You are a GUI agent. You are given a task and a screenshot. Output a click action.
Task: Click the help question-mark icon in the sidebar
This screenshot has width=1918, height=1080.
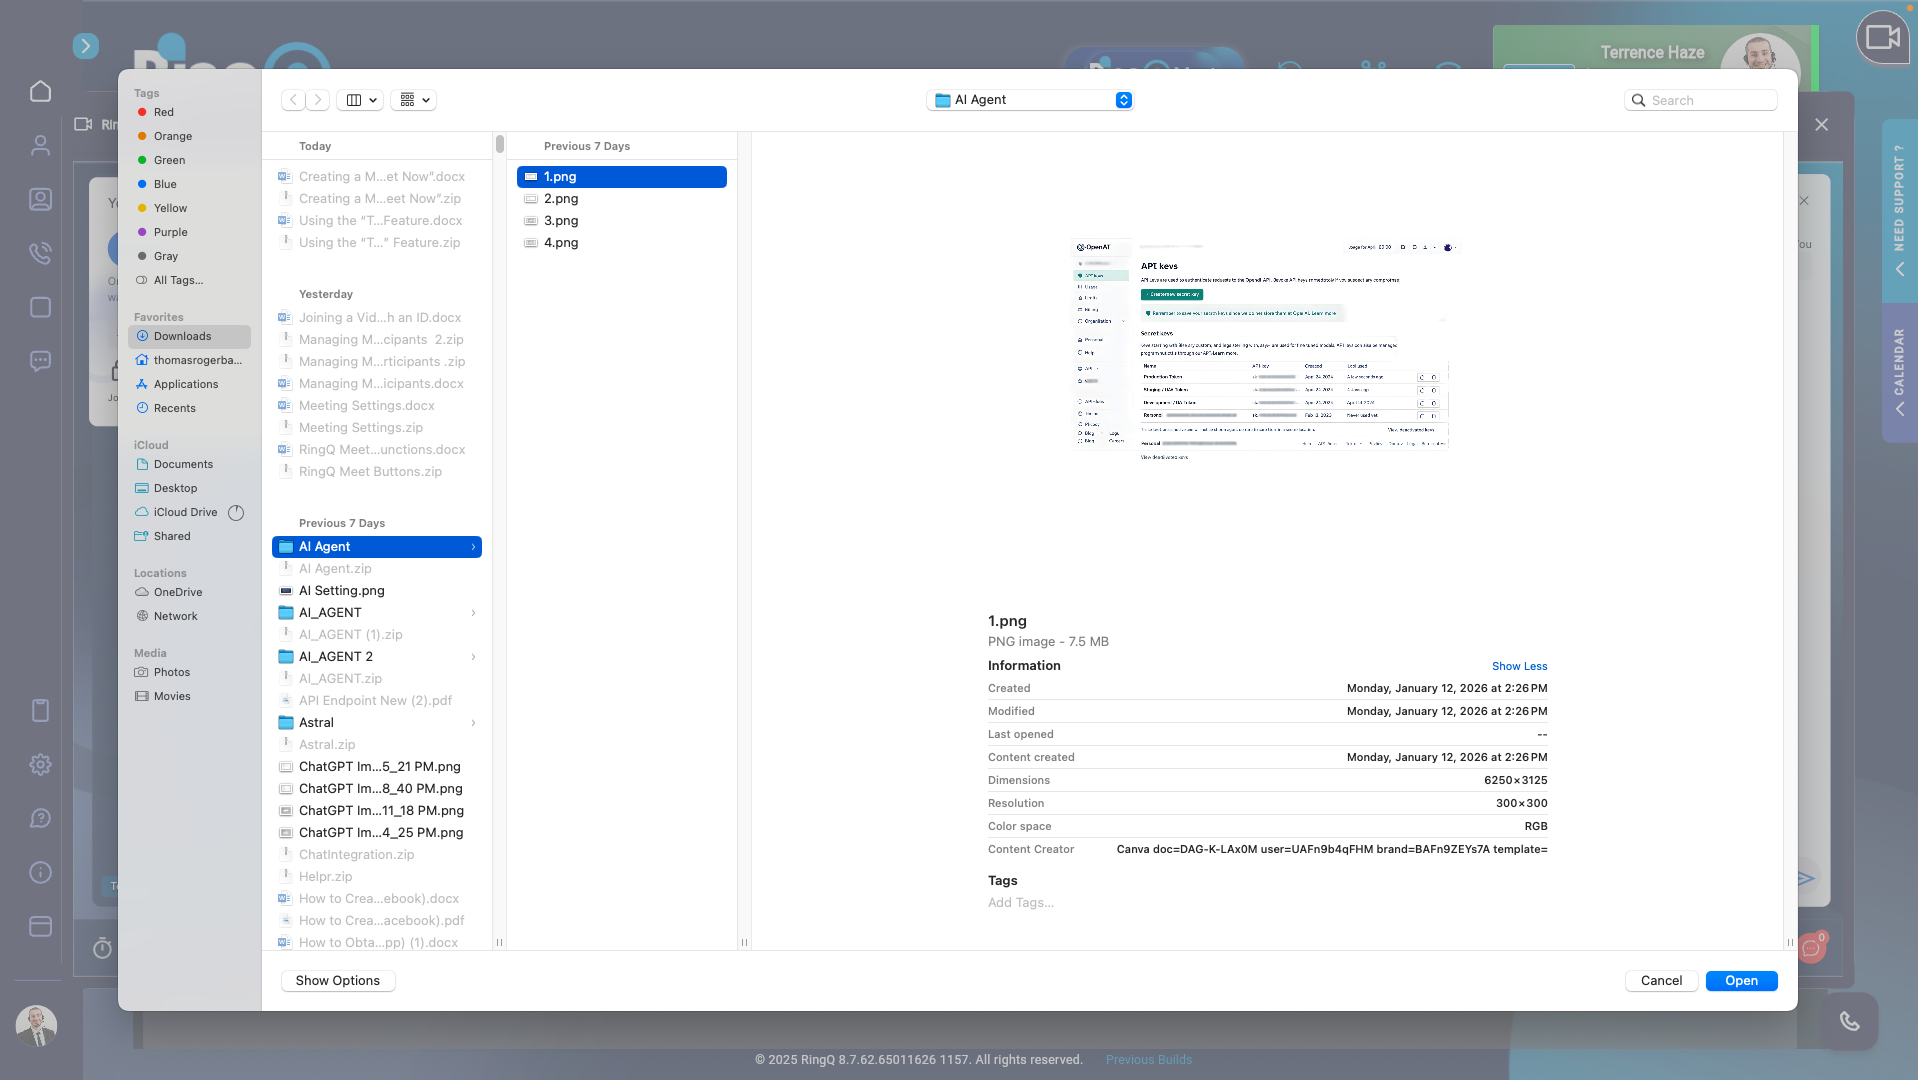point(40,818)
